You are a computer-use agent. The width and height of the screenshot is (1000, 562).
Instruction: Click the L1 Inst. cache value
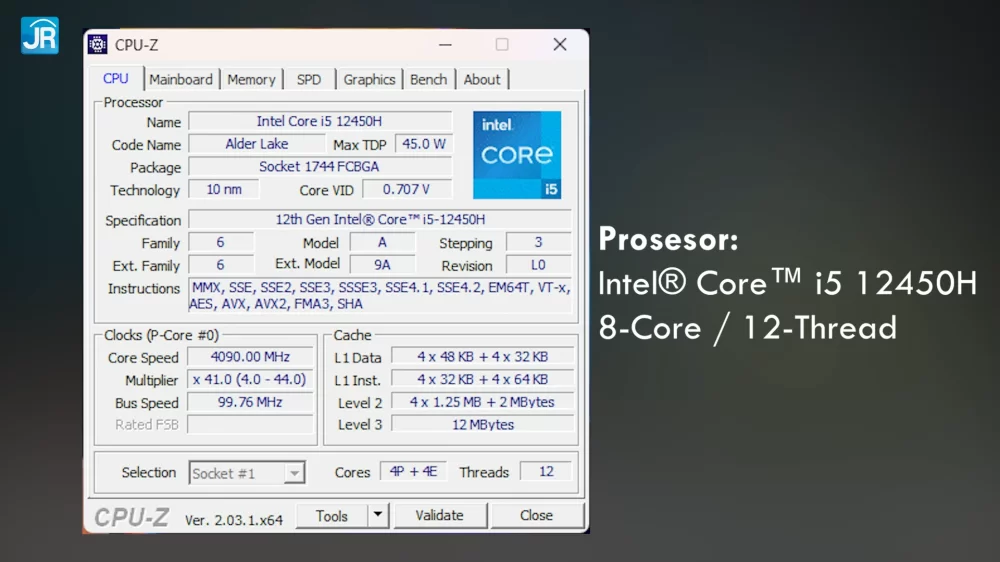[483, 380]
